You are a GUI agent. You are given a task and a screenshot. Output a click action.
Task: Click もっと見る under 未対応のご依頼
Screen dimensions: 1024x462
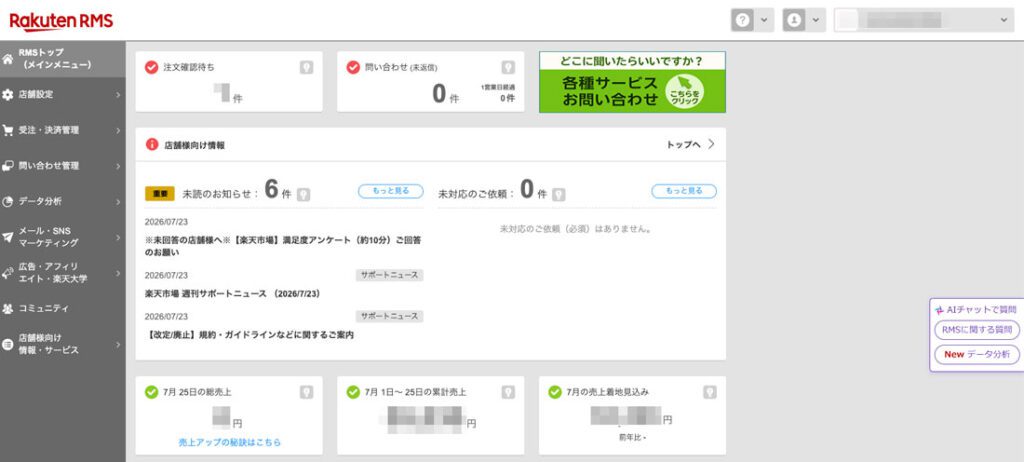tap(684, 191)
